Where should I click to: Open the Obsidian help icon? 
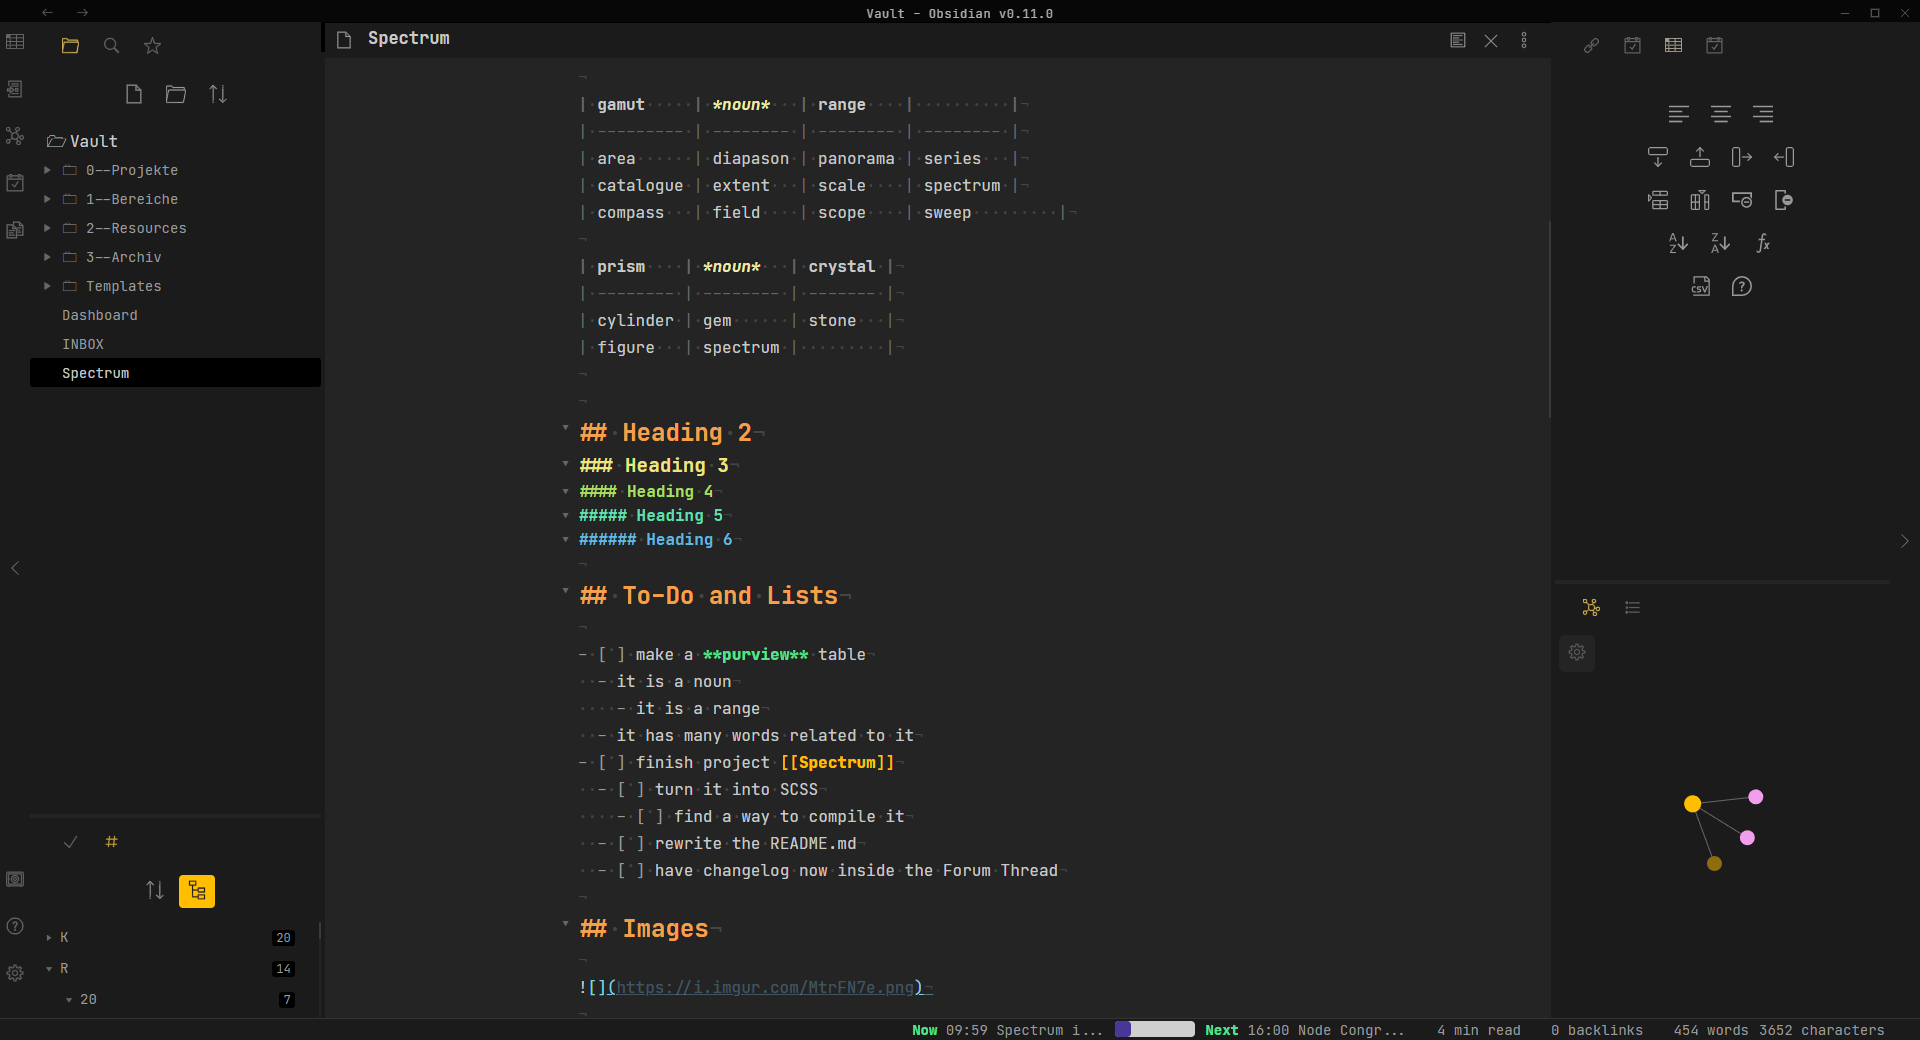[15, 926]
